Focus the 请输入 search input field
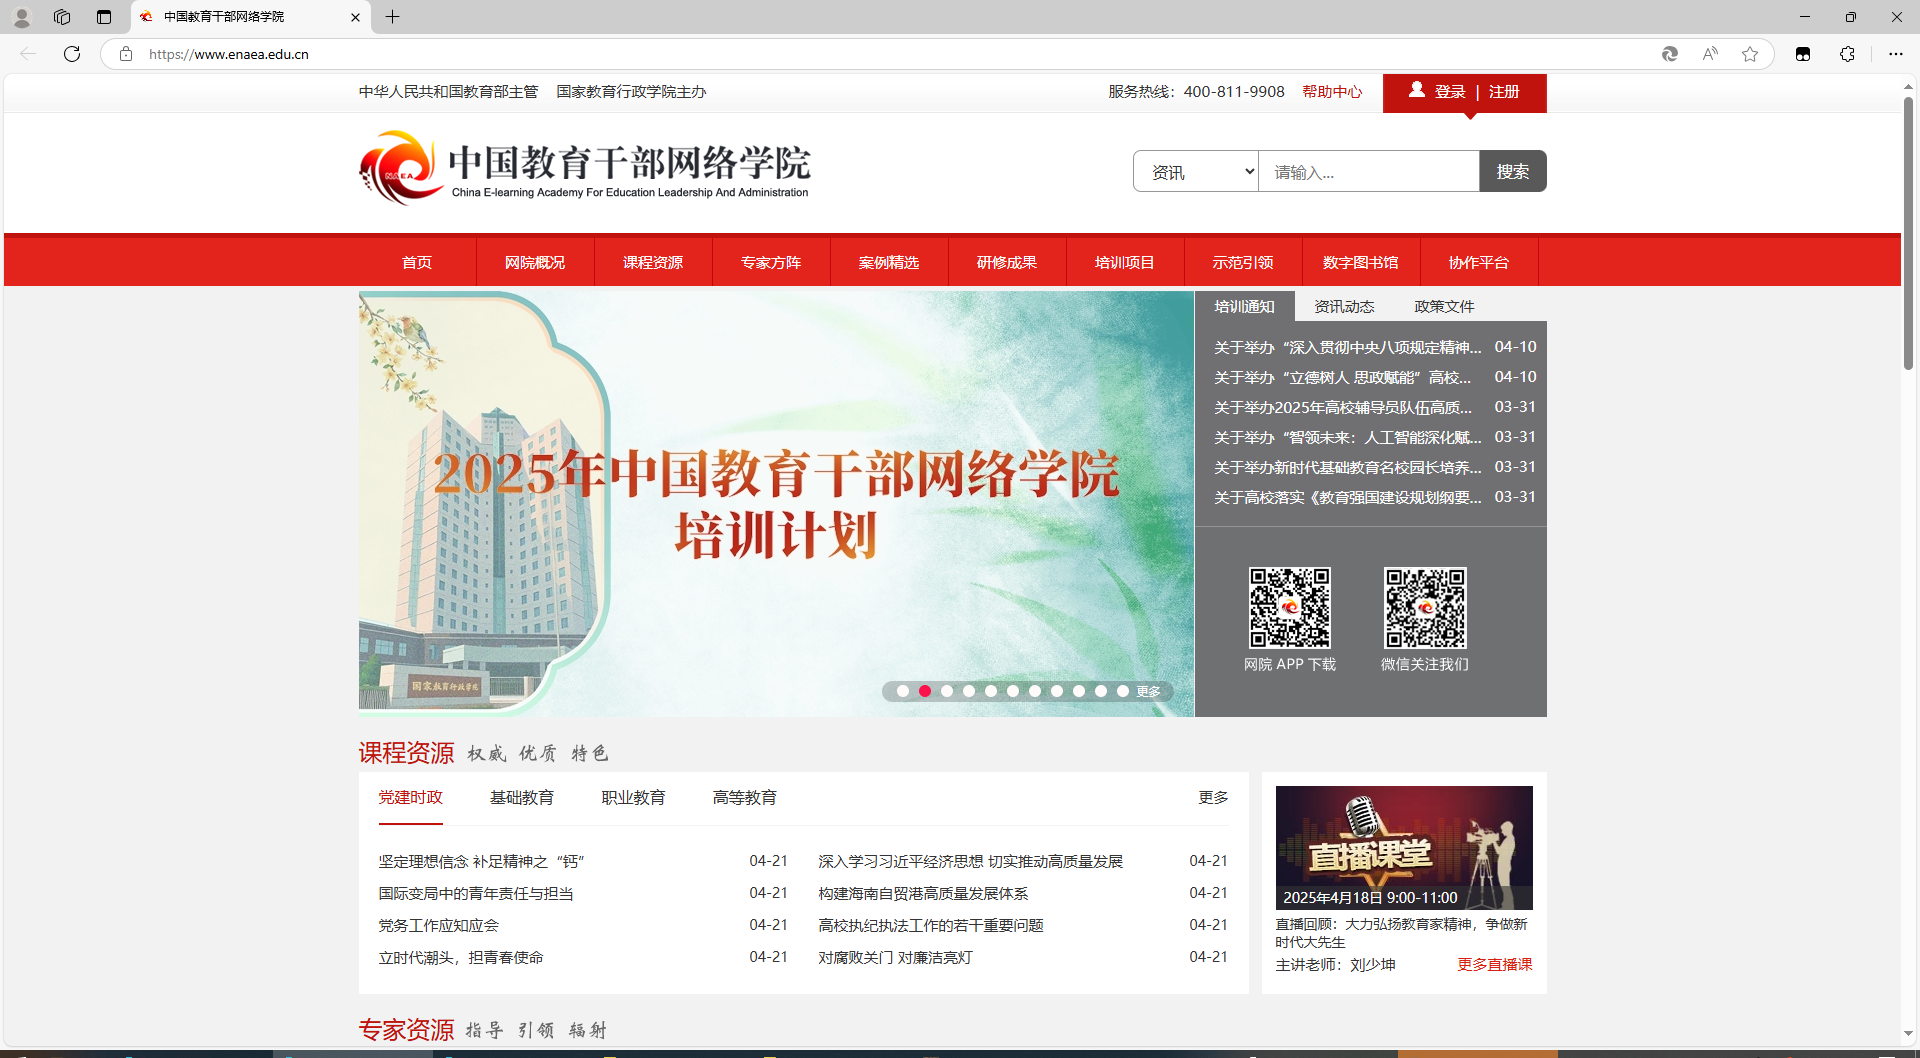 (x=1369, y=171)
